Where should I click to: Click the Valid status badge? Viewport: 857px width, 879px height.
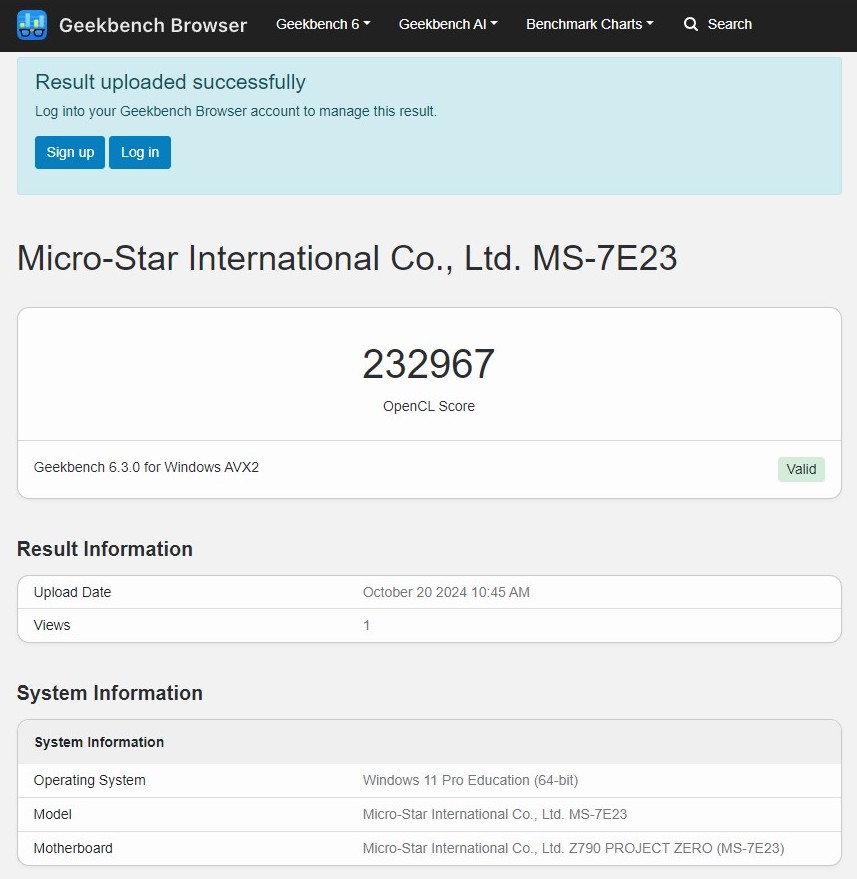click(801, 469)
